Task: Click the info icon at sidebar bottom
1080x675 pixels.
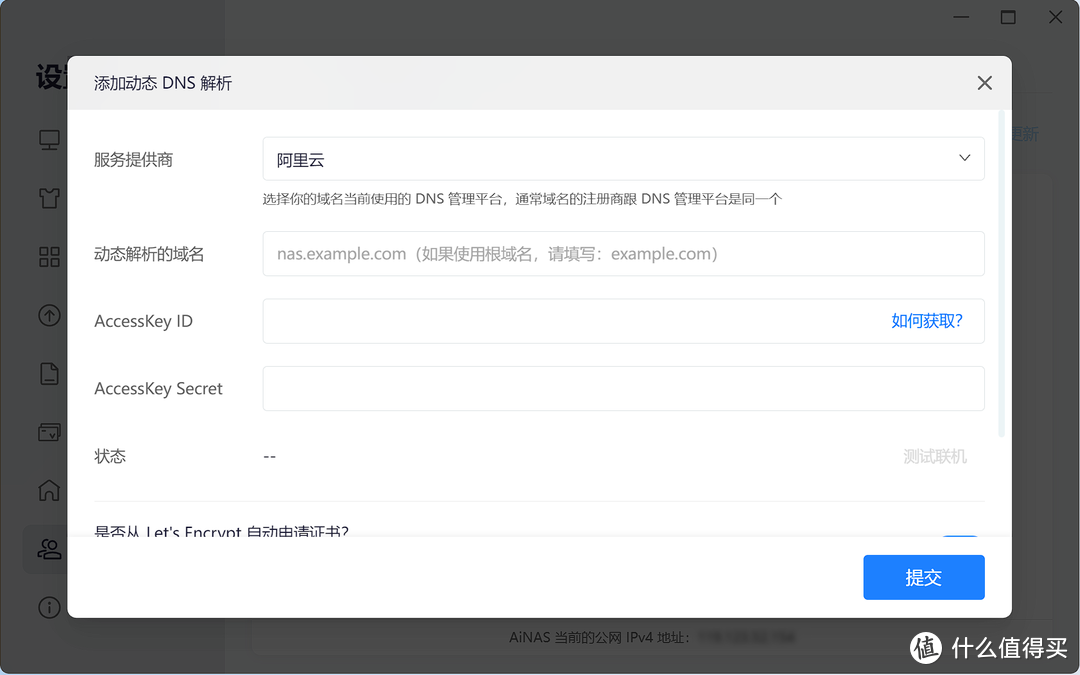Action: pos(49,607)
